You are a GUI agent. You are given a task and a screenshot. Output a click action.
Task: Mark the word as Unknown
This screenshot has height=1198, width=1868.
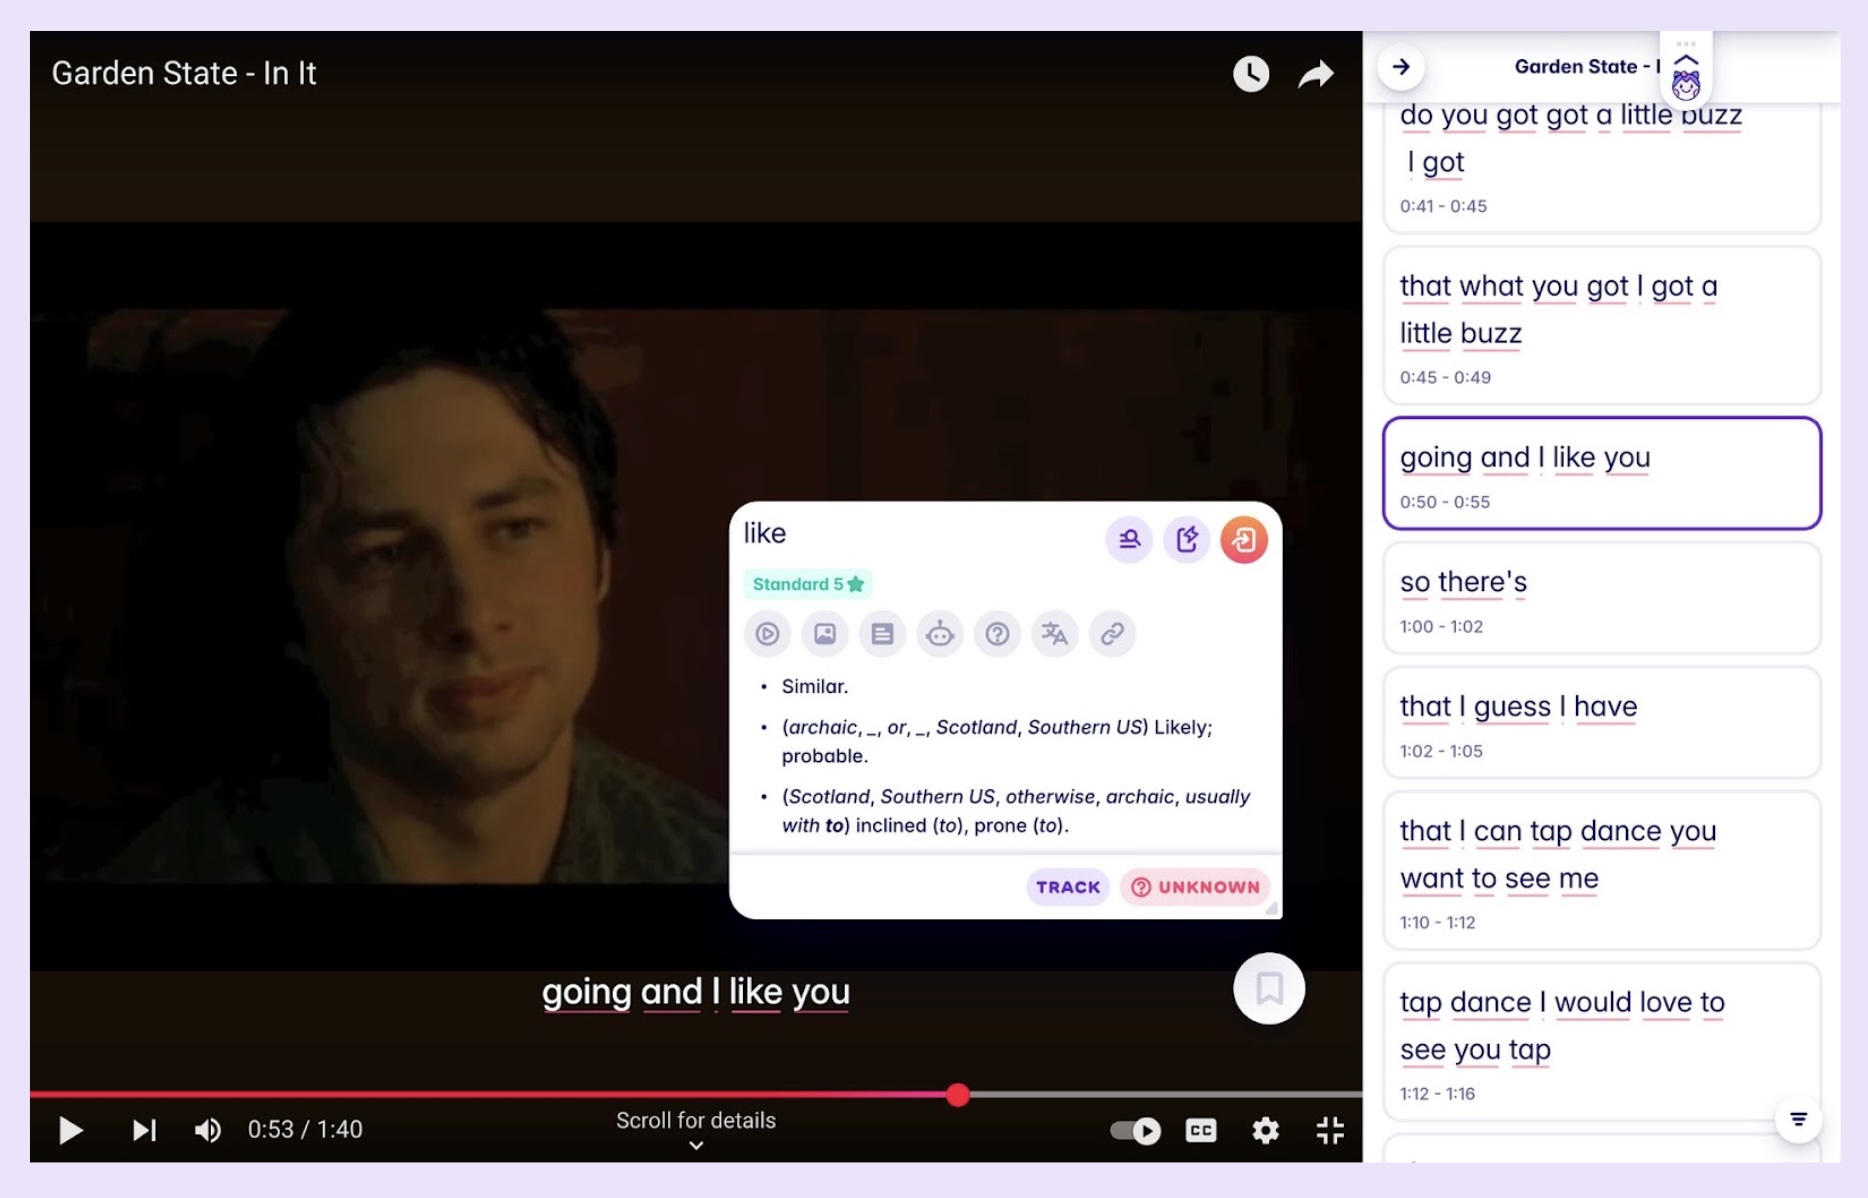pyautogui.click(x=1194, y=887)
